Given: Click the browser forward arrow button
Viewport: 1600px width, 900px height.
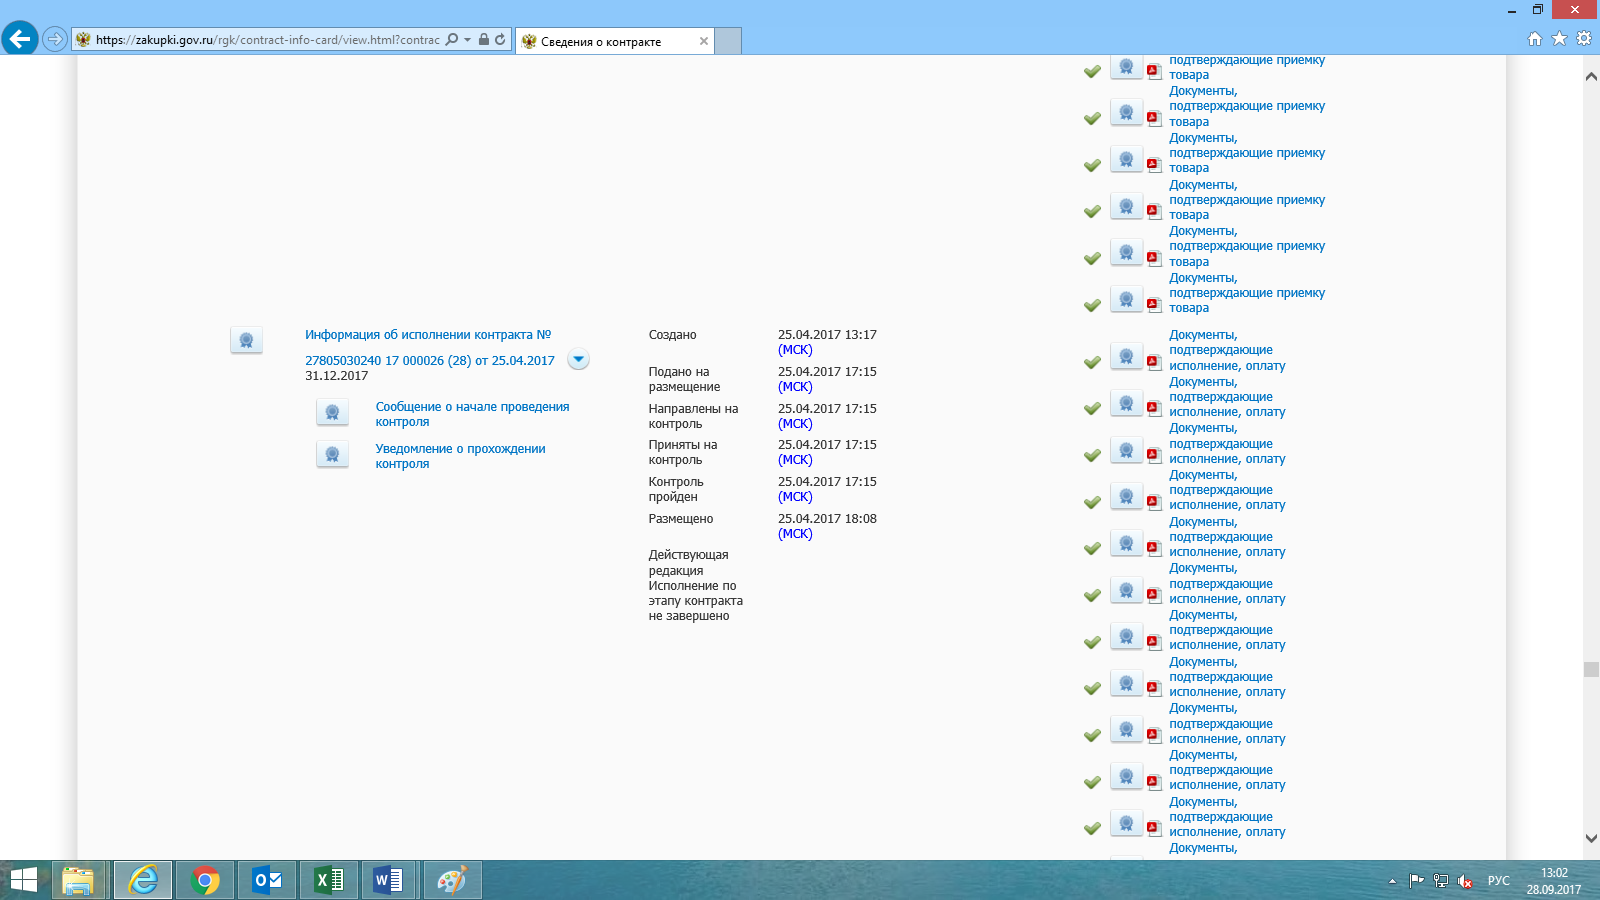Looking at the screenshot, I should click(55, 39).
